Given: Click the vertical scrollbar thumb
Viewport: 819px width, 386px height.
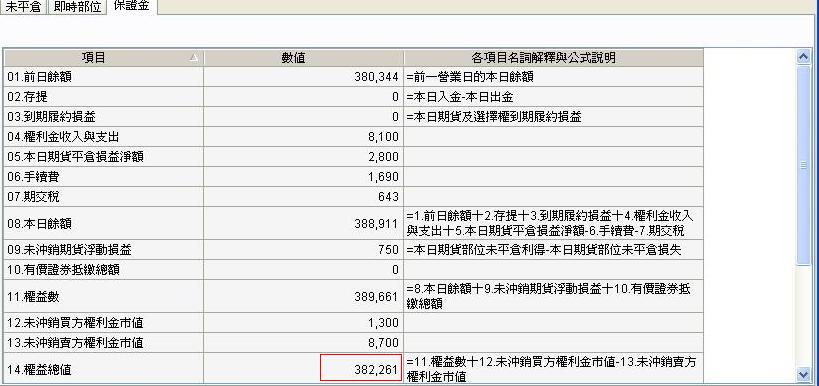Looking at the screenshot, I should click(x=803, y=165).
